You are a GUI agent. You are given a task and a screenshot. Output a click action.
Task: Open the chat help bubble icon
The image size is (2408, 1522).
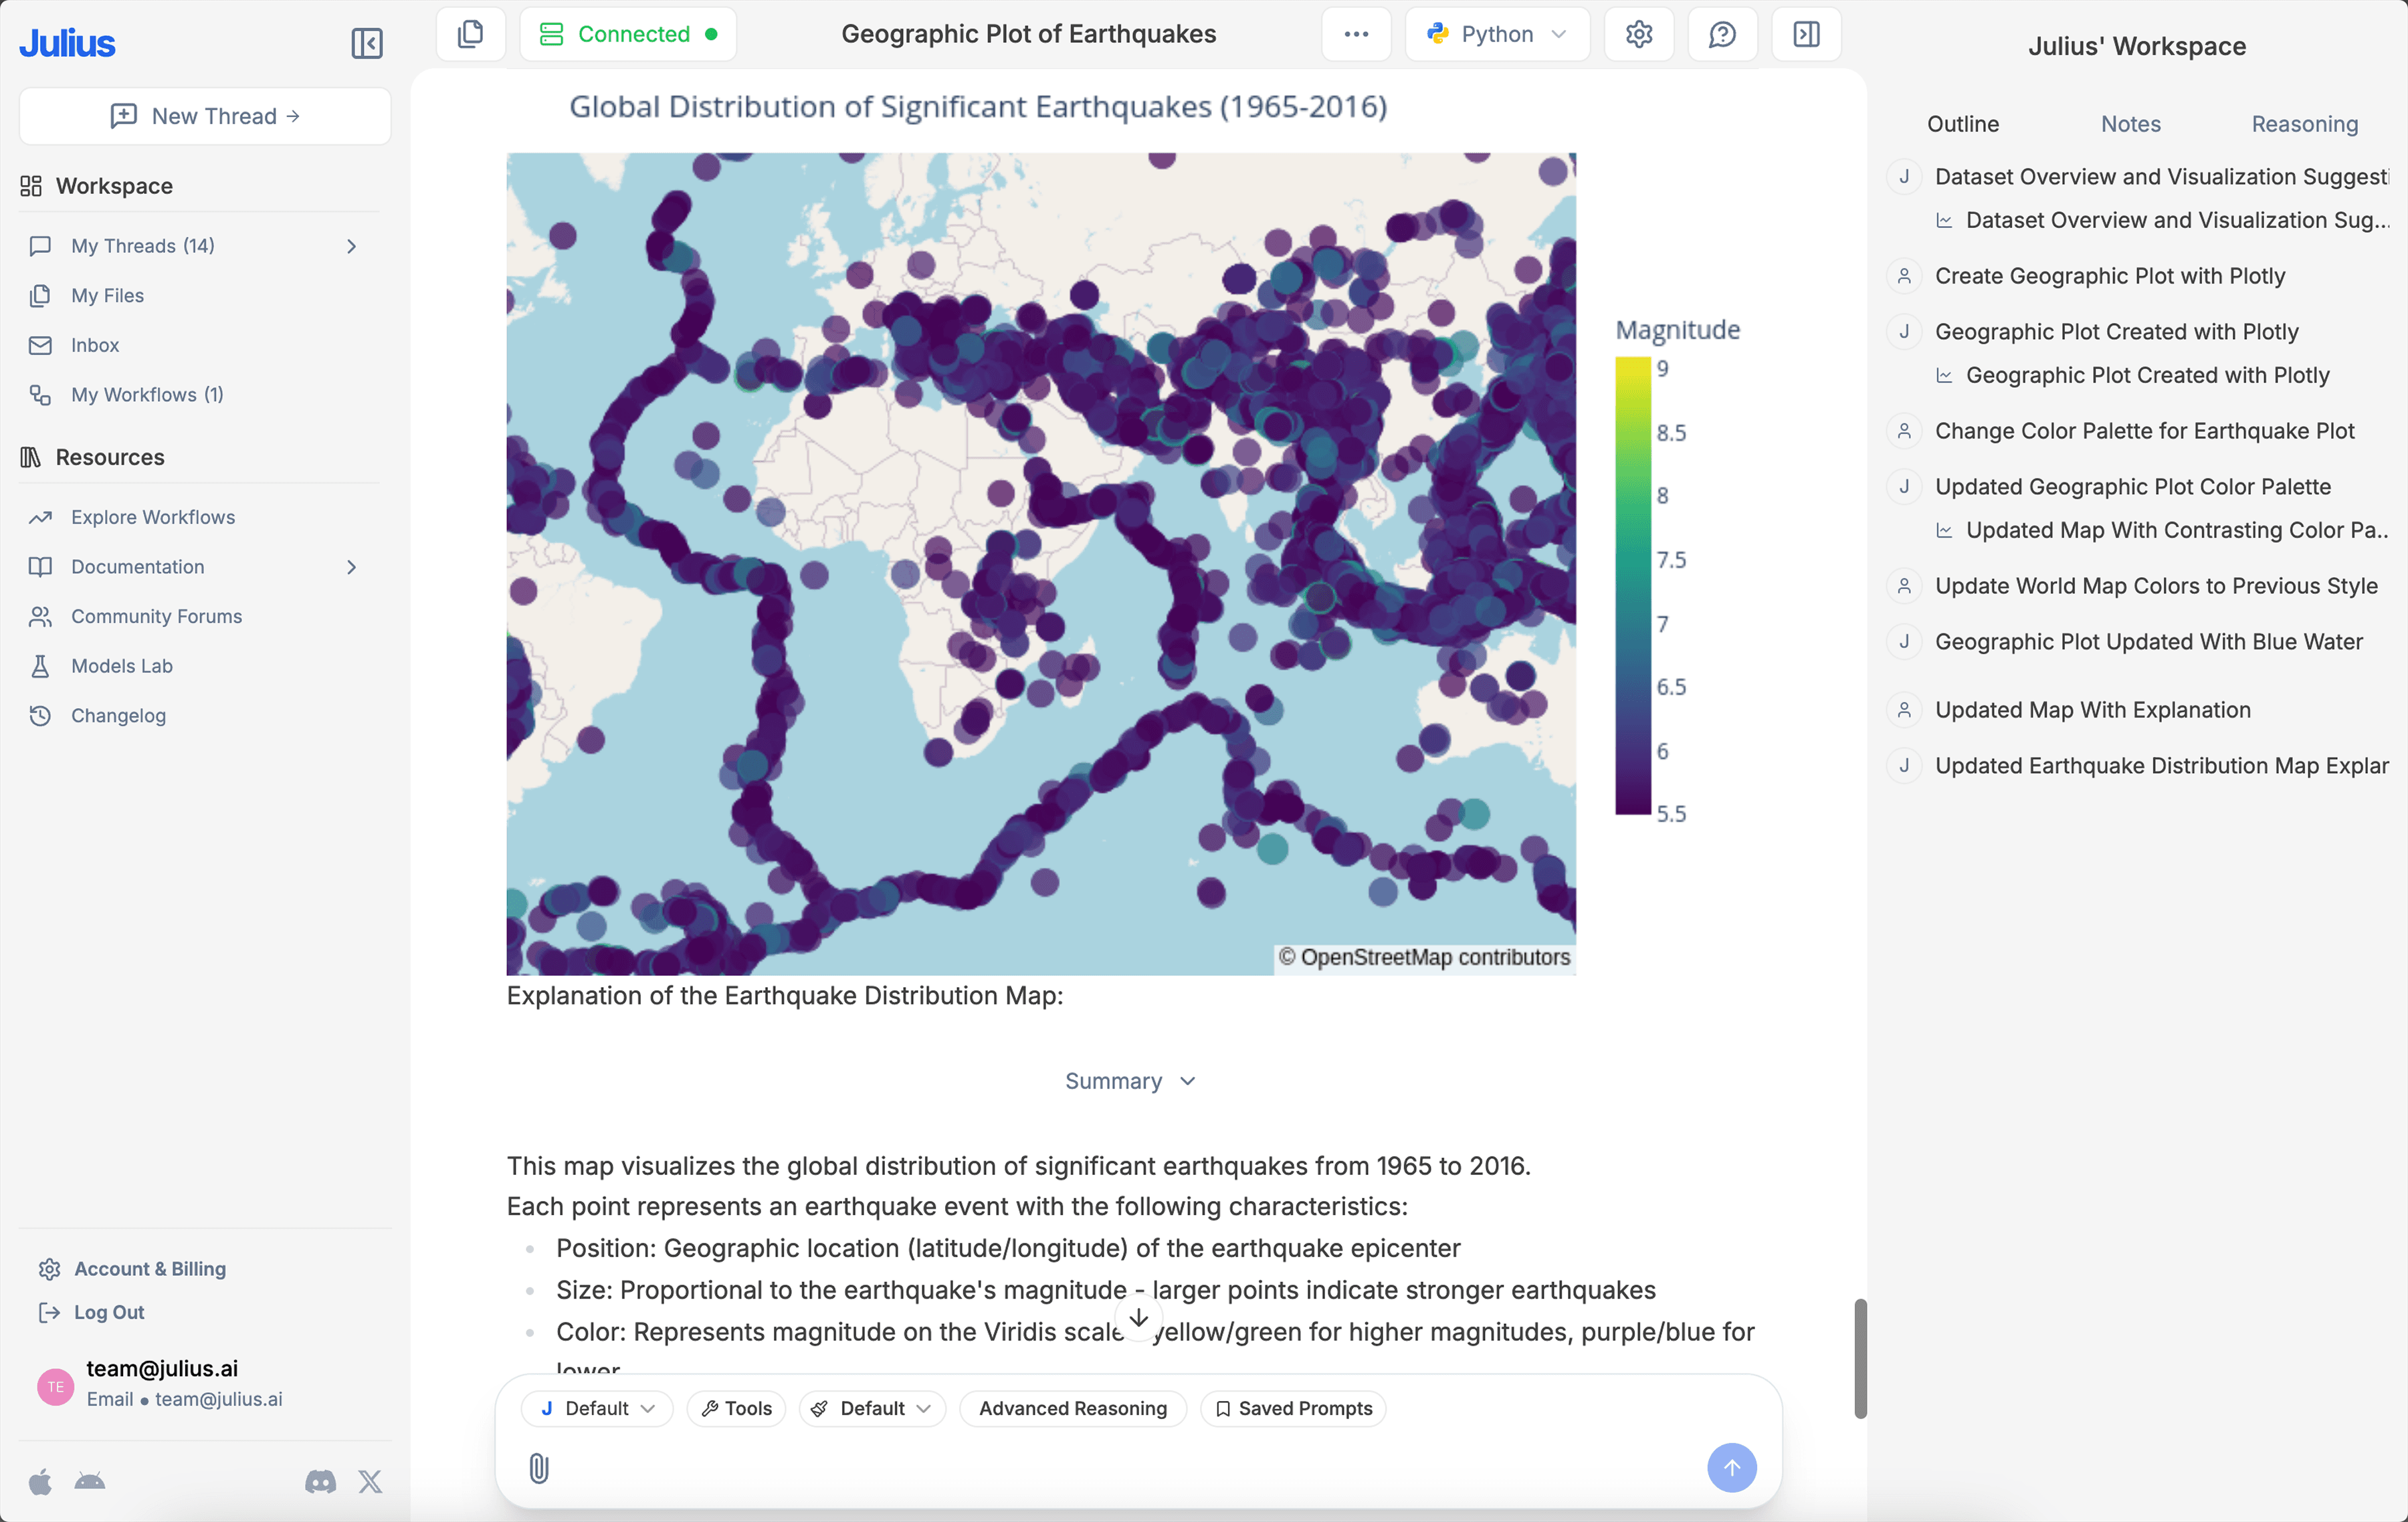pyautogui.click(x=1722, y=34)
